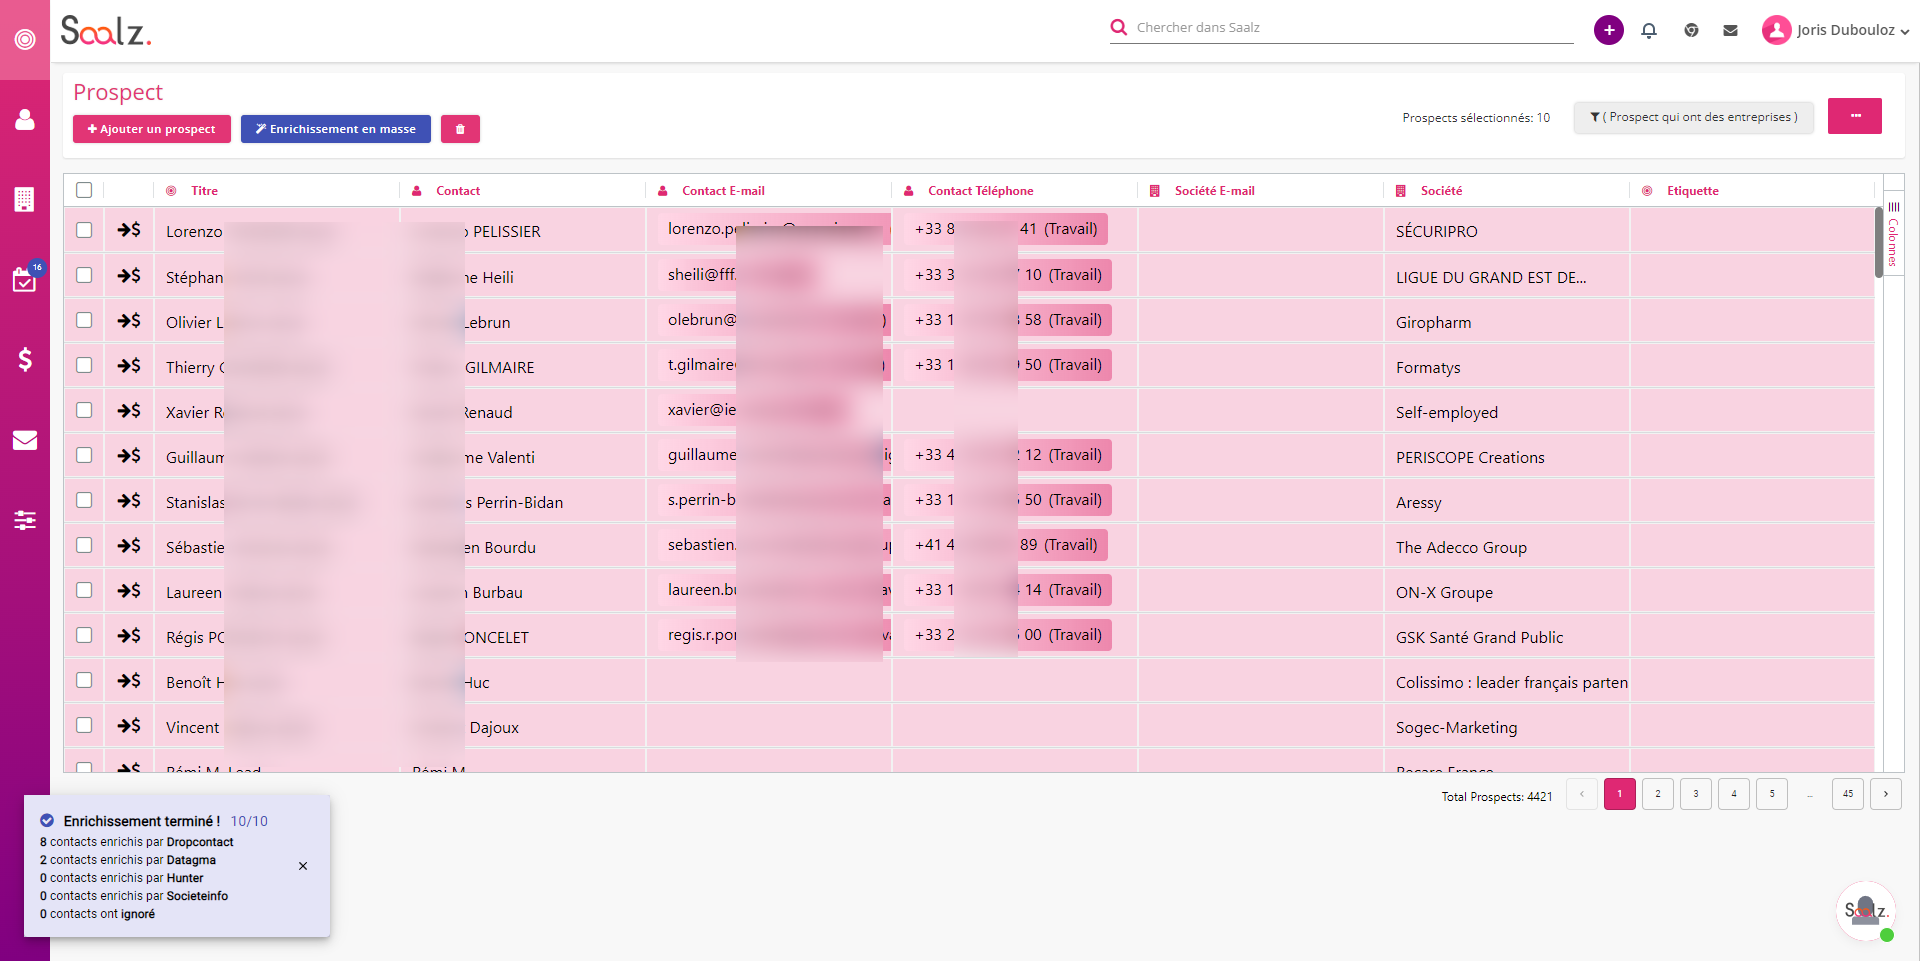Click the chrome extension icon in header
This screenshot has height=961, width=1920.
coord(1691,30)
